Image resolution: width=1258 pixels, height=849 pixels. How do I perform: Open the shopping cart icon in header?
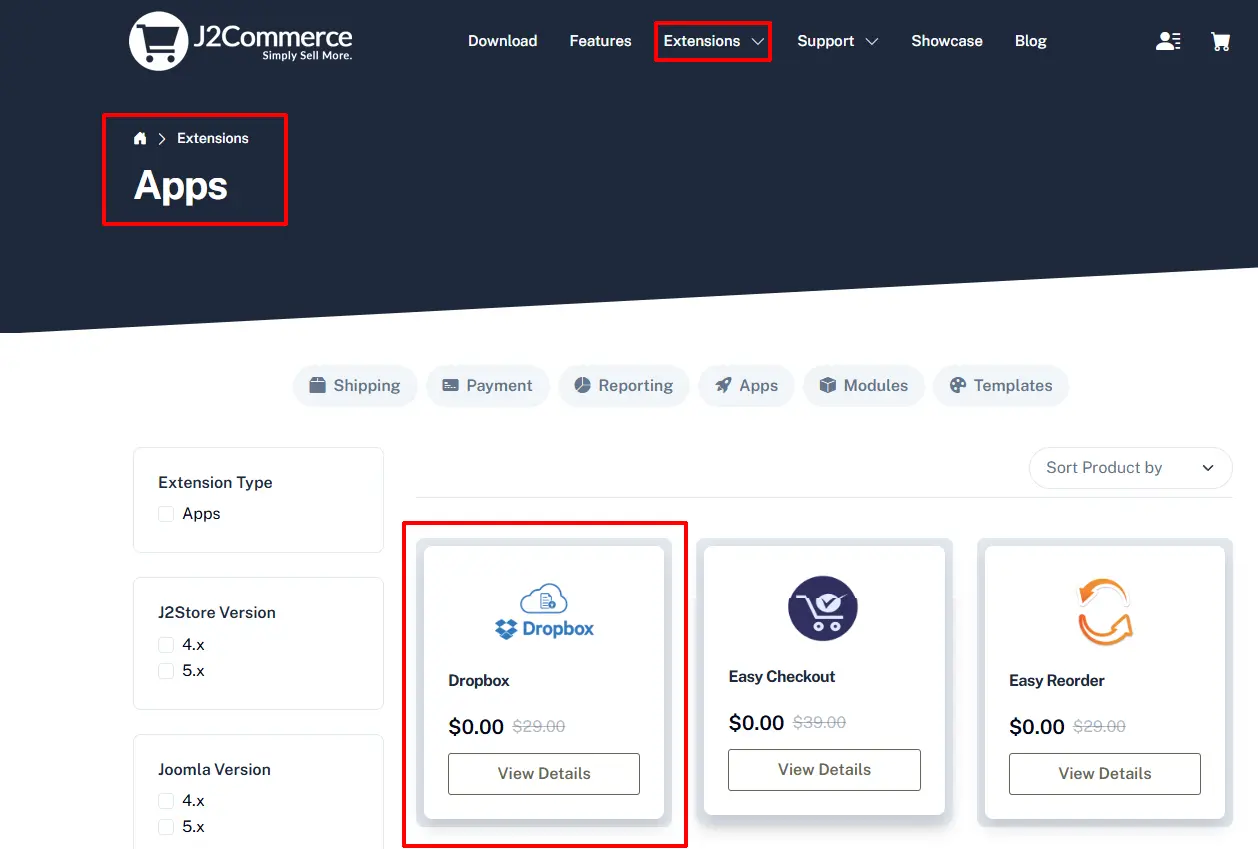pyautogui.click(x=1220, y=41)
